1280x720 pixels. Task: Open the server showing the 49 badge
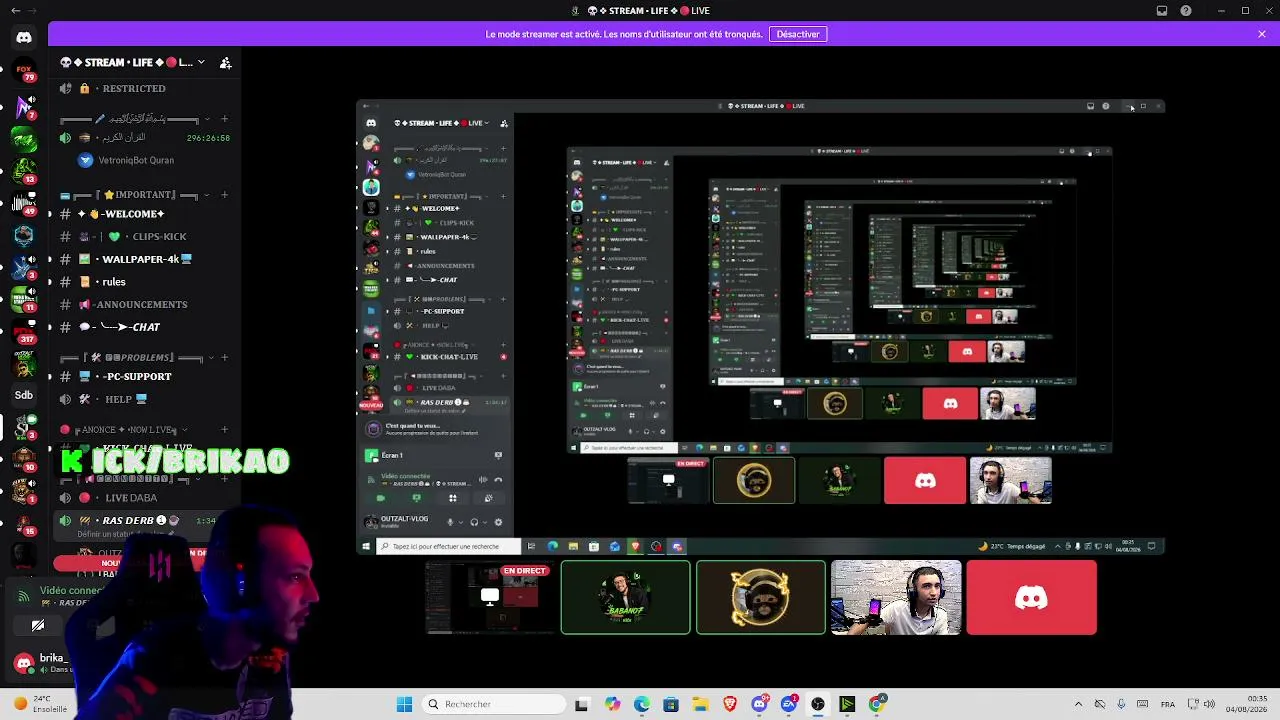click(24, 203)
